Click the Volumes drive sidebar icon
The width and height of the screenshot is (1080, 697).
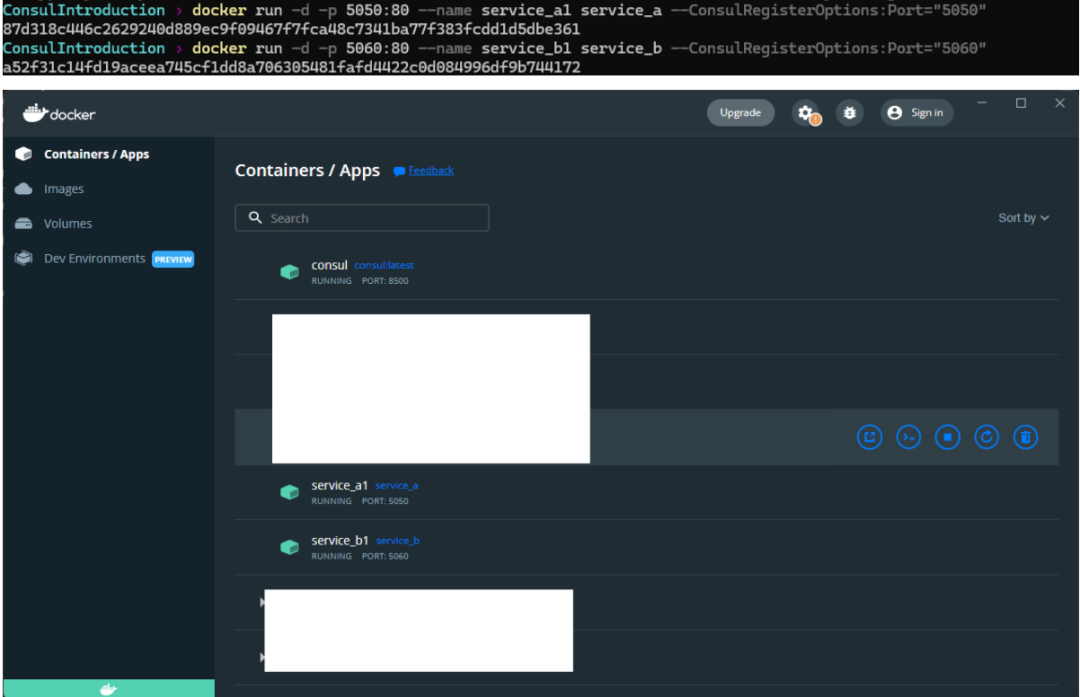(23, 223)
